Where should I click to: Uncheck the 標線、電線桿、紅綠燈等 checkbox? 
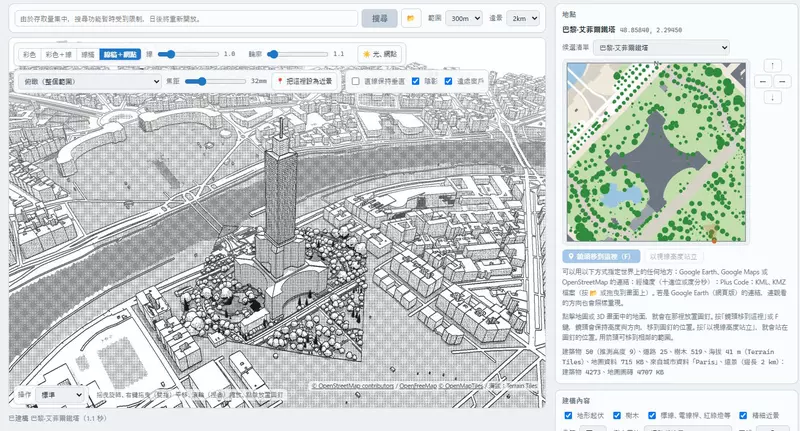pos(652,415)
